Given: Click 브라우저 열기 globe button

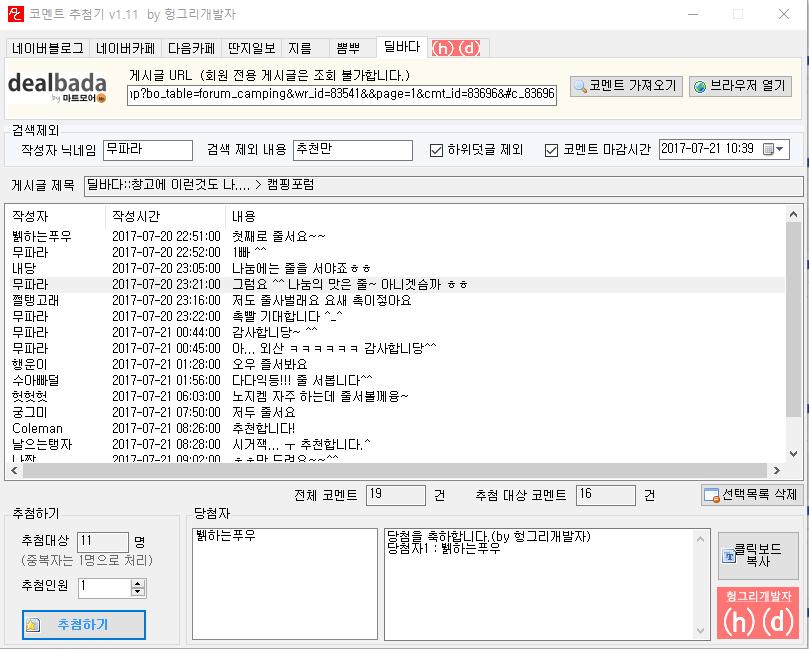Looking at the screenshot, I should coord(740,86).
